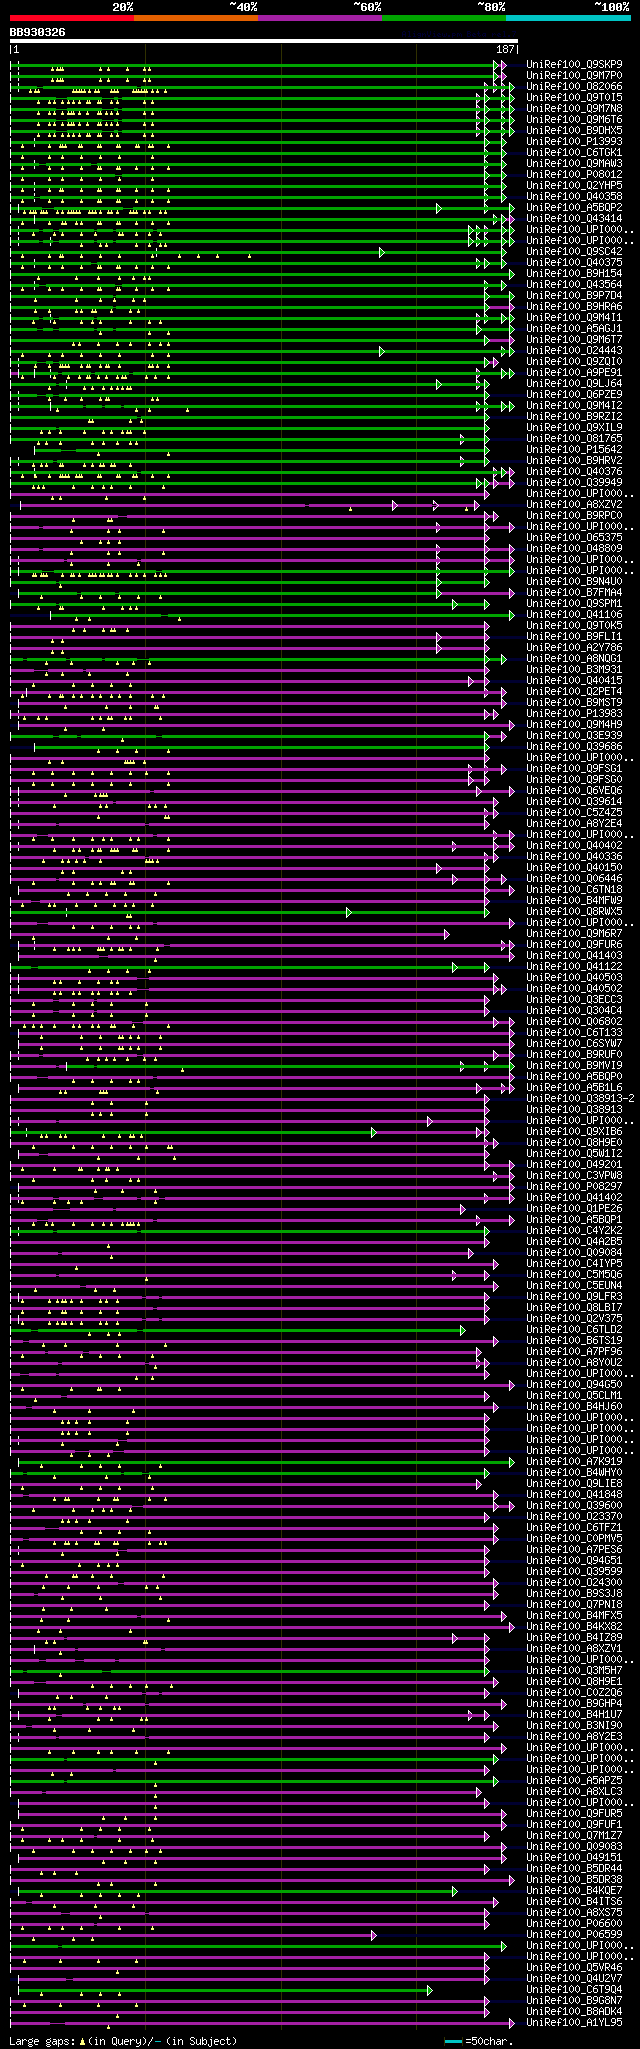The width and height of the screenshot is (640, 2049).
Task: Select the UniRef100_P13983 entry
Action: click(574, 713)
